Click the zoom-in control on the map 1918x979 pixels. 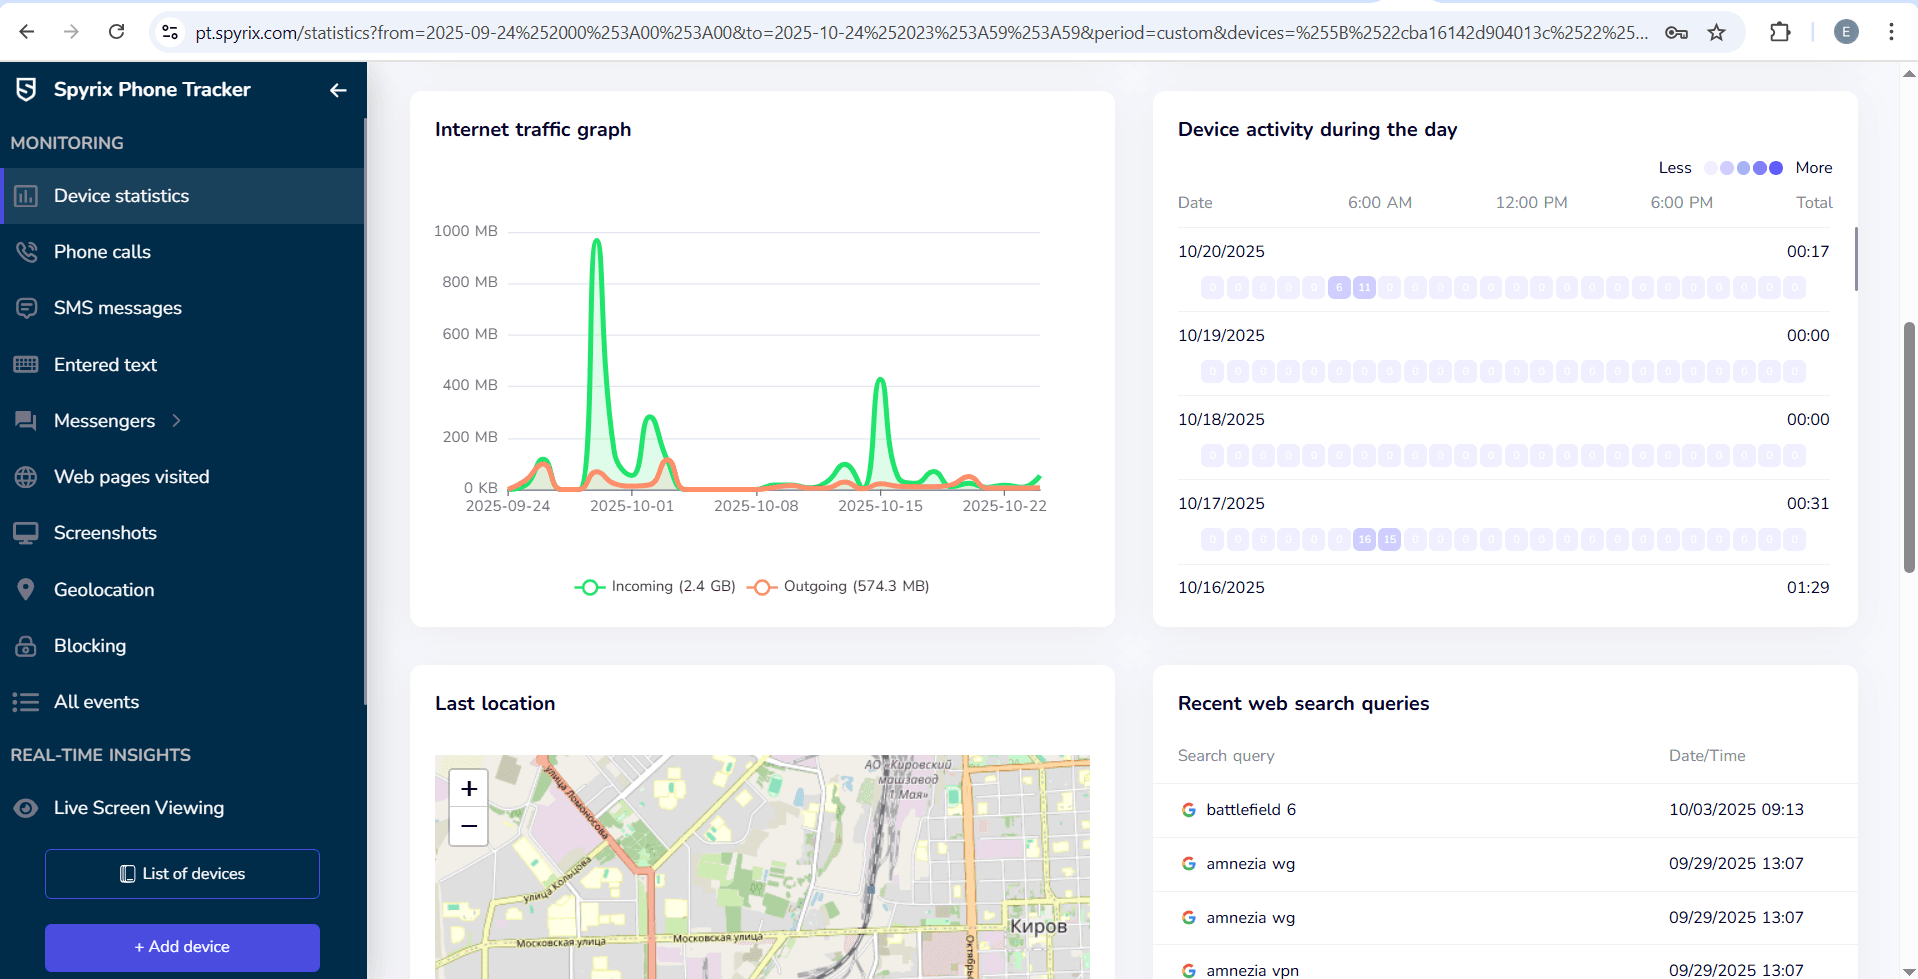click(x=468, y=788)
